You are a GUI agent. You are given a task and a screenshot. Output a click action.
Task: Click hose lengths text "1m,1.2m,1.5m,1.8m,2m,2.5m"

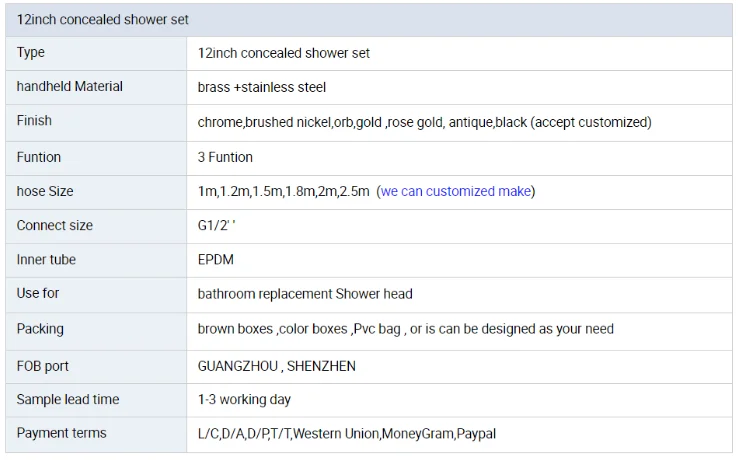(x=284, y=191)
